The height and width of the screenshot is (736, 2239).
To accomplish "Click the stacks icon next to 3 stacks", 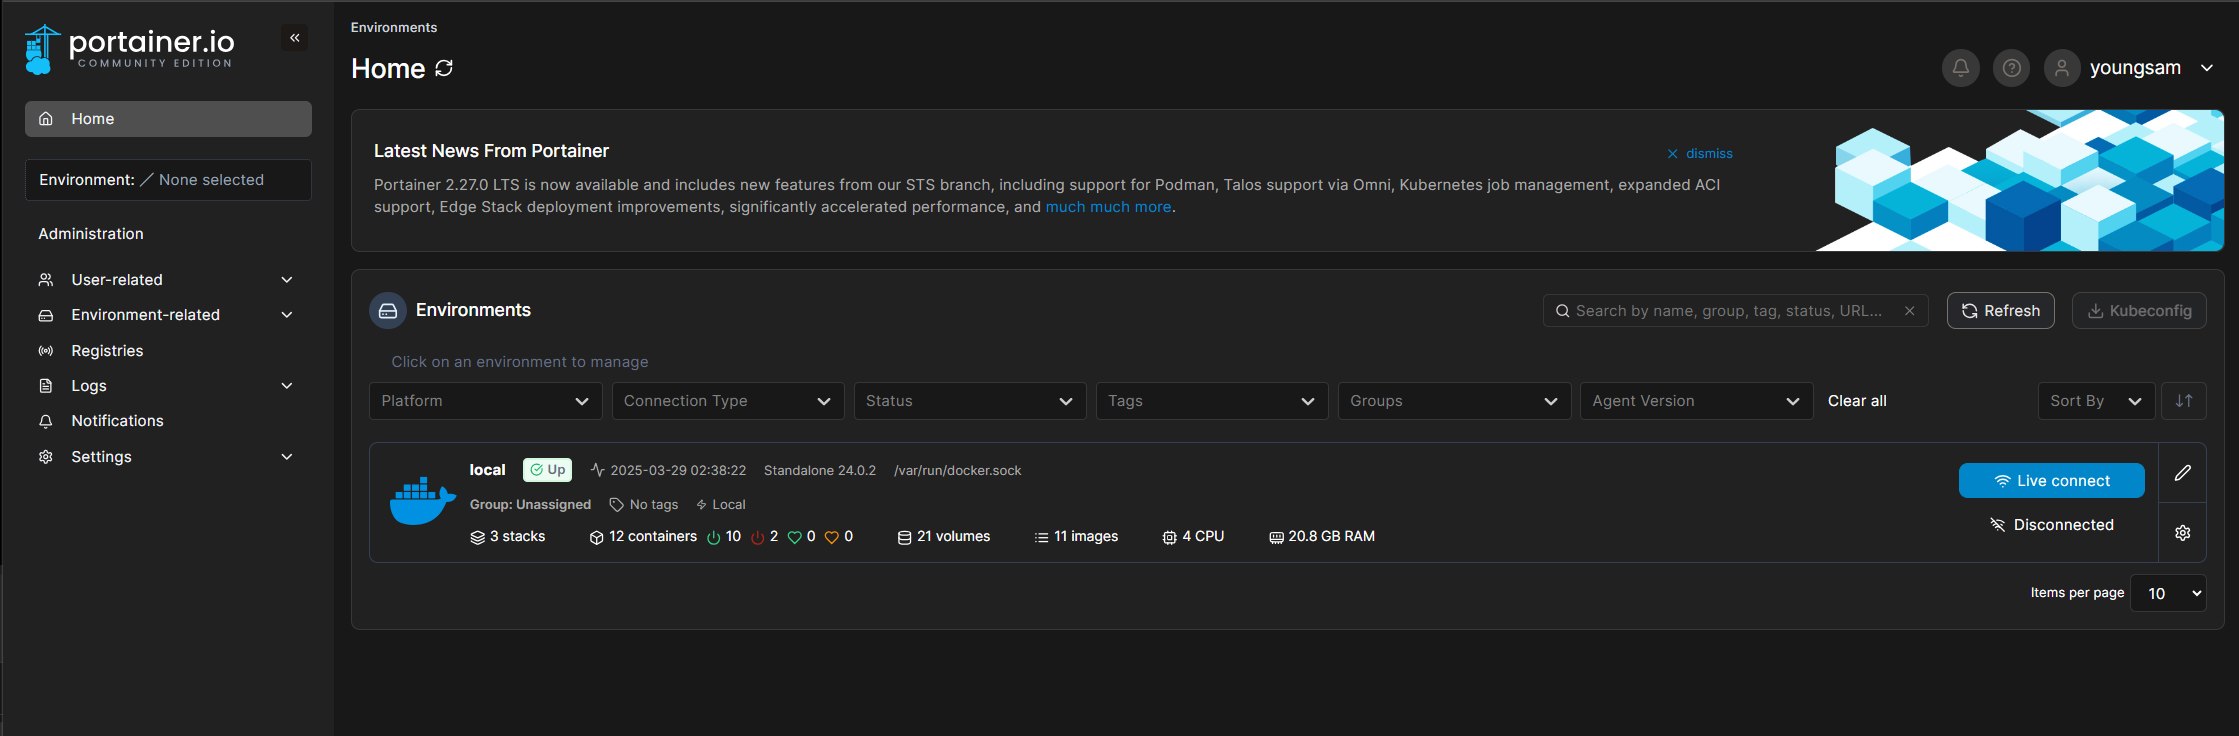I will point(478,538).
